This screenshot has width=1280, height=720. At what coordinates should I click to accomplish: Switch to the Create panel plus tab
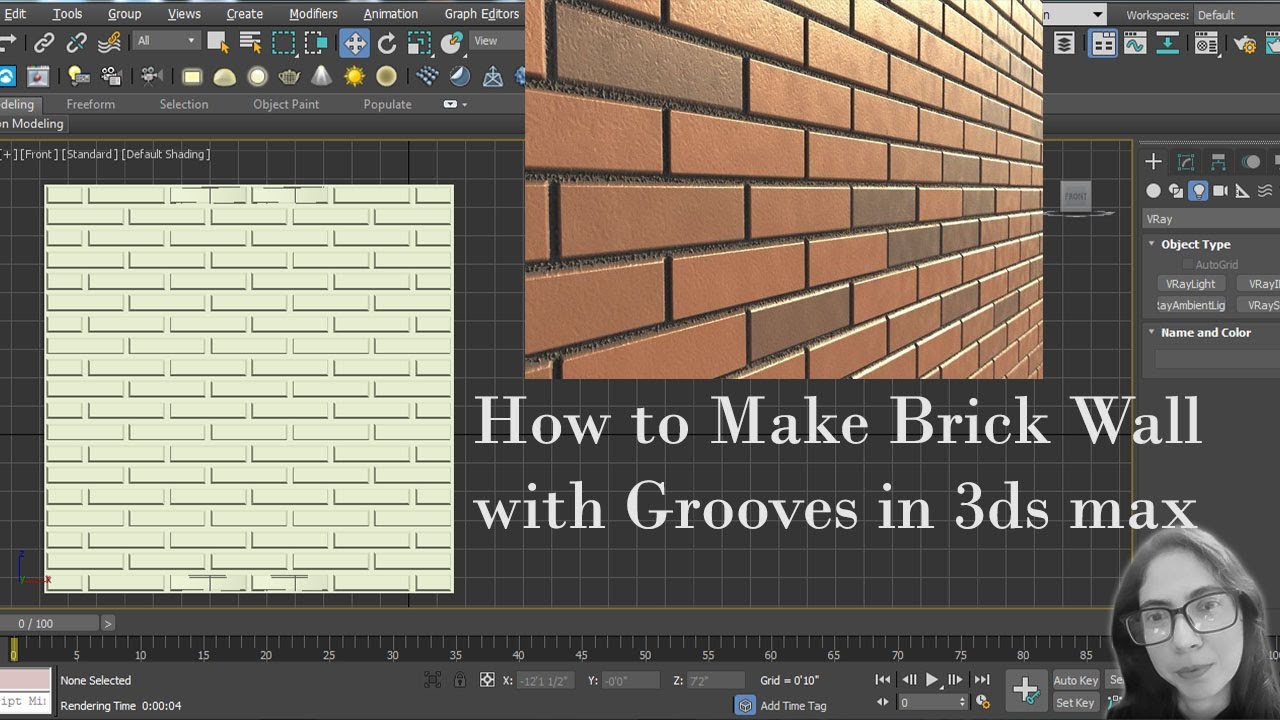[1154, 162]
